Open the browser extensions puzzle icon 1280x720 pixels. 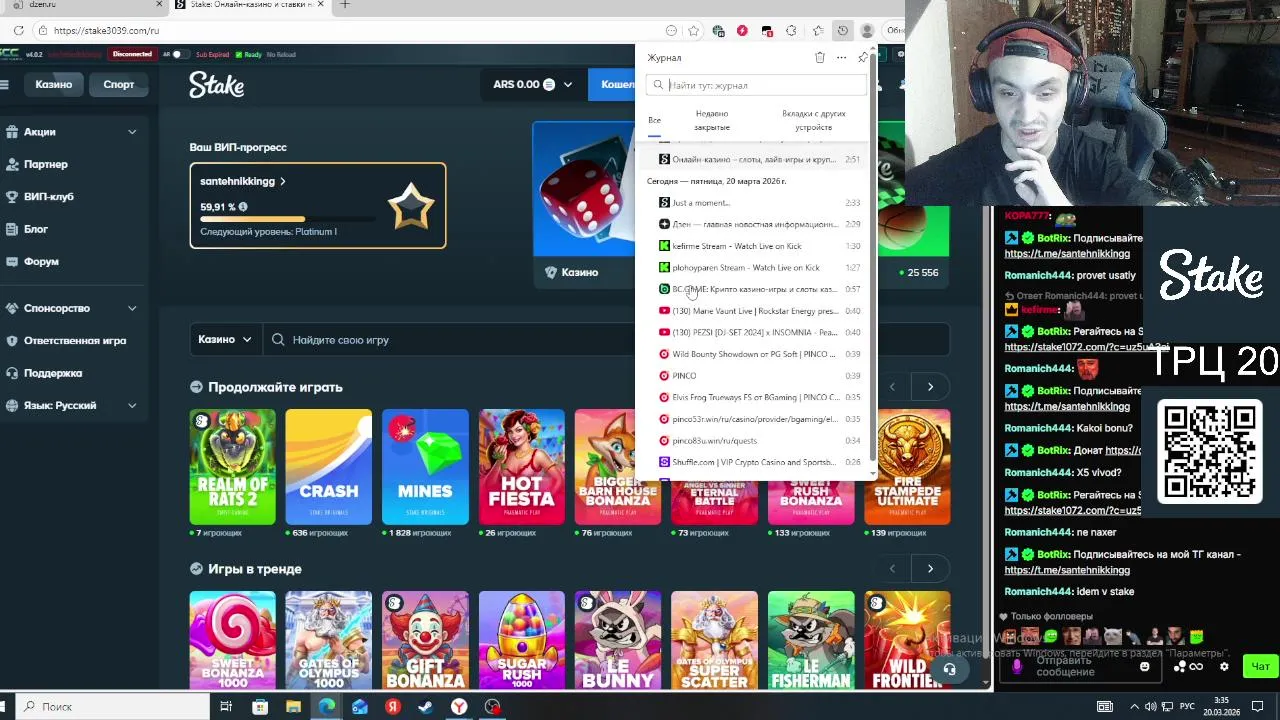click(x=792, y=31)
